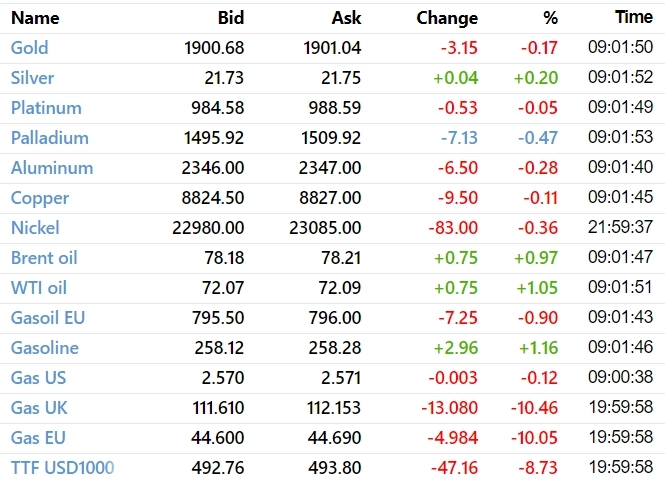Click the Time column header

tap(634, 17)
